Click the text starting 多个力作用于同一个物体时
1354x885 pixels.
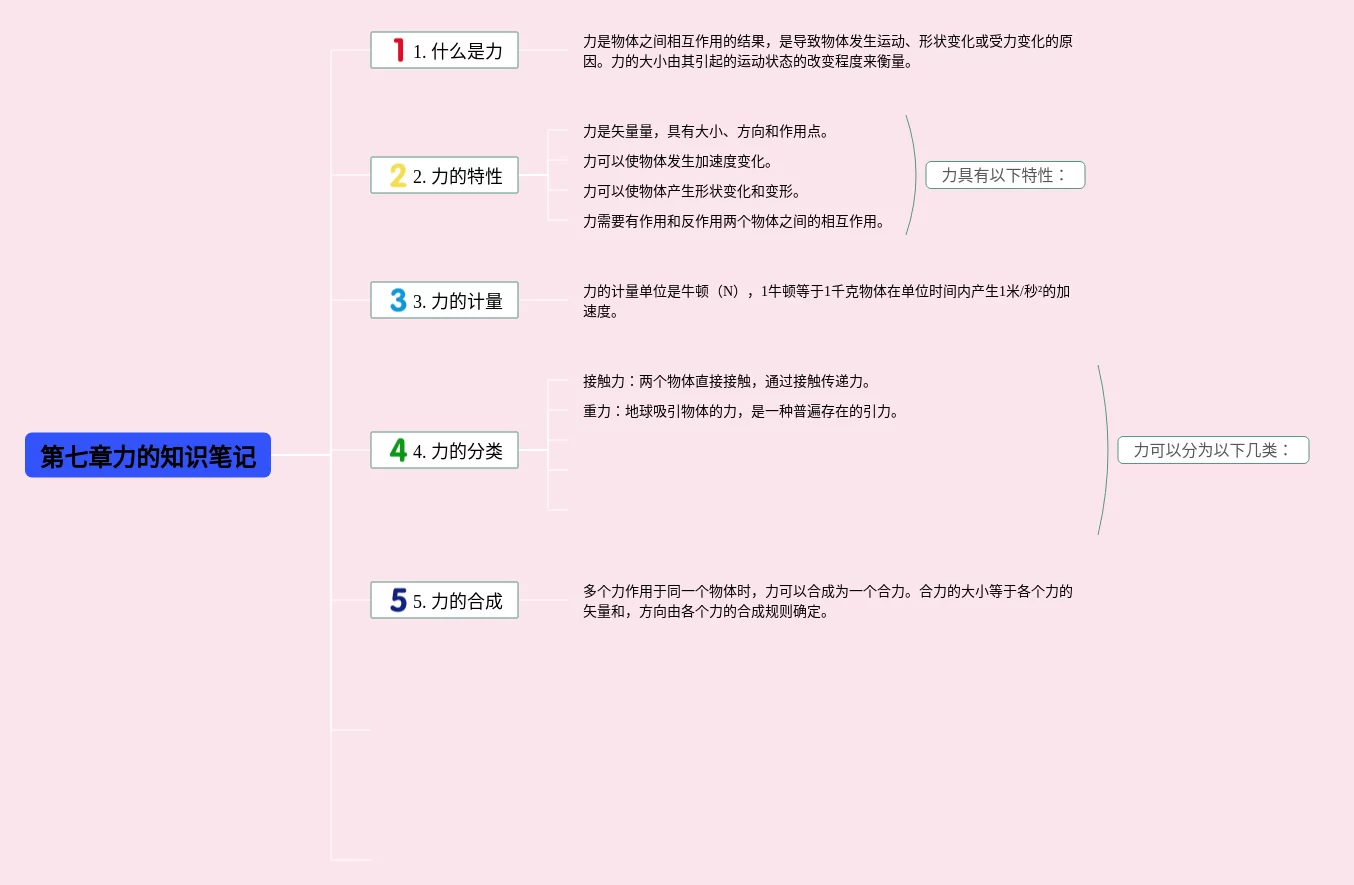coord(828,601)
